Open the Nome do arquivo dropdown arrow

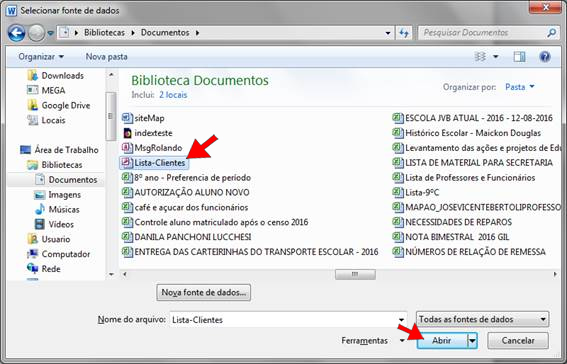401,320
